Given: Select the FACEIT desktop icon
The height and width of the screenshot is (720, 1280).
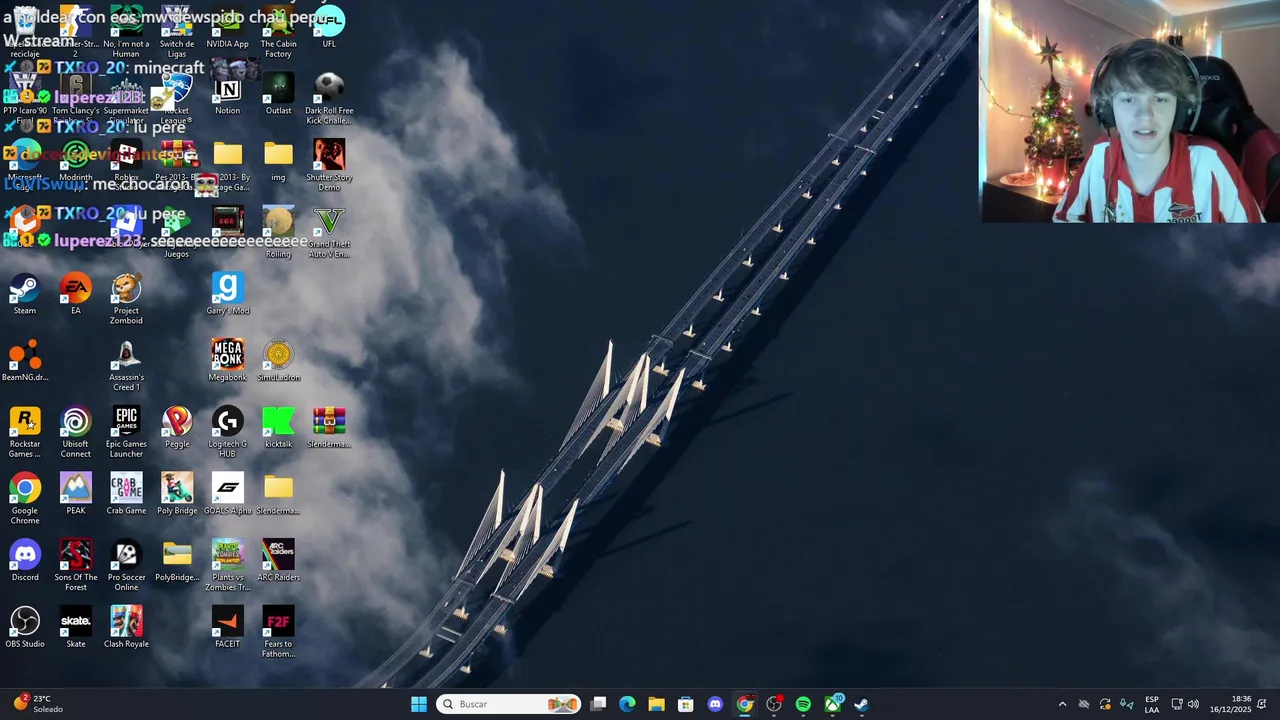Looking at the screenshot, I should 228,628.
